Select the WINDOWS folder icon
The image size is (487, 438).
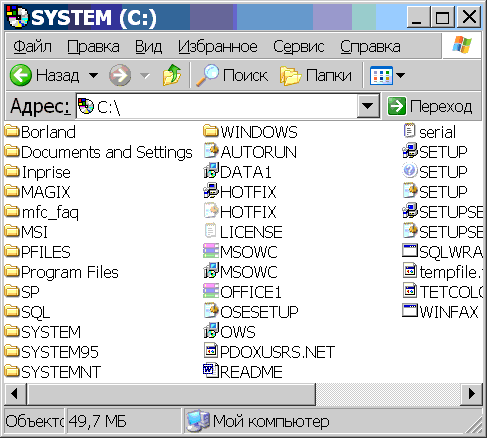click(211, 131)
